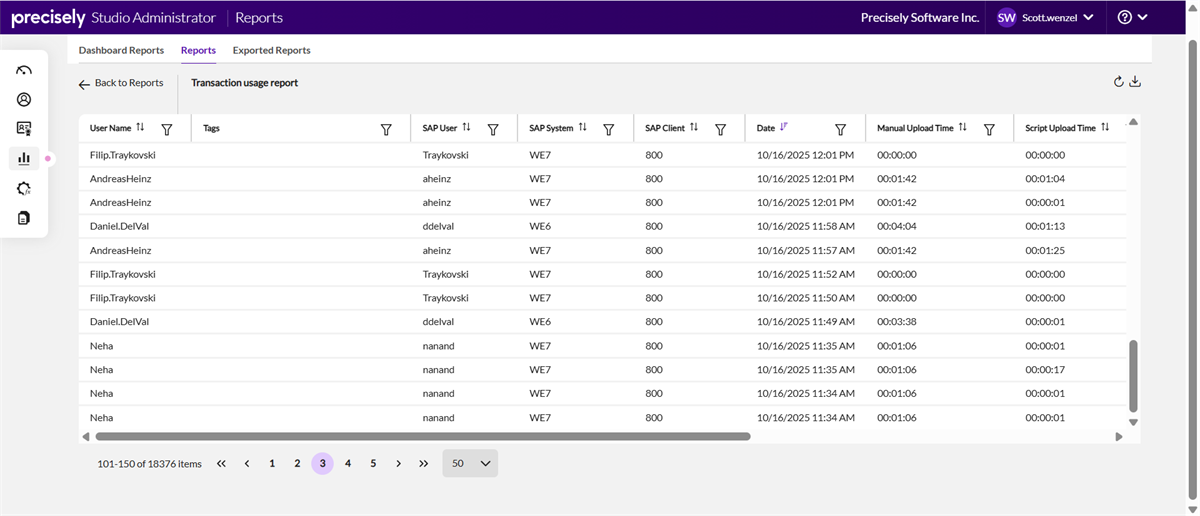Screen dimensions: 1200x516
Task: Click the 00:01:25 script upload time
Action: (1045, 250)
